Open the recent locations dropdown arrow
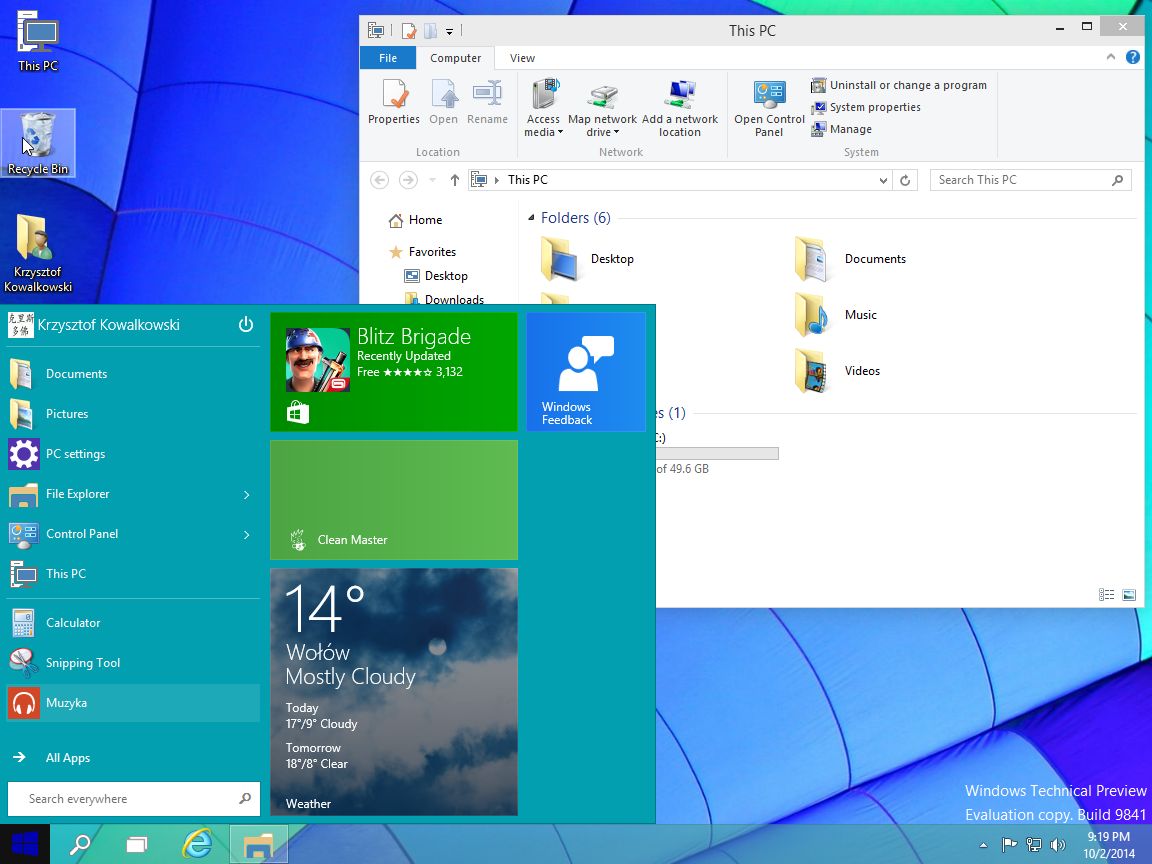 [x=433, y=180]
